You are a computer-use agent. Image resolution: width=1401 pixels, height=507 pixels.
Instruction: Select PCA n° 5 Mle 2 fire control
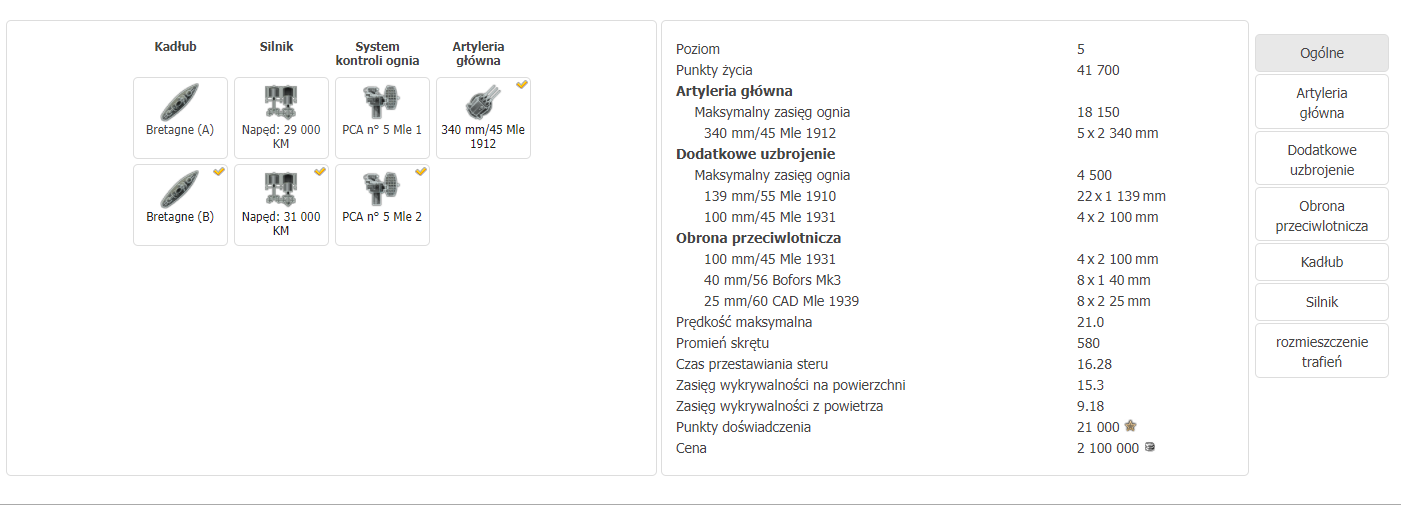click(382, 190)
